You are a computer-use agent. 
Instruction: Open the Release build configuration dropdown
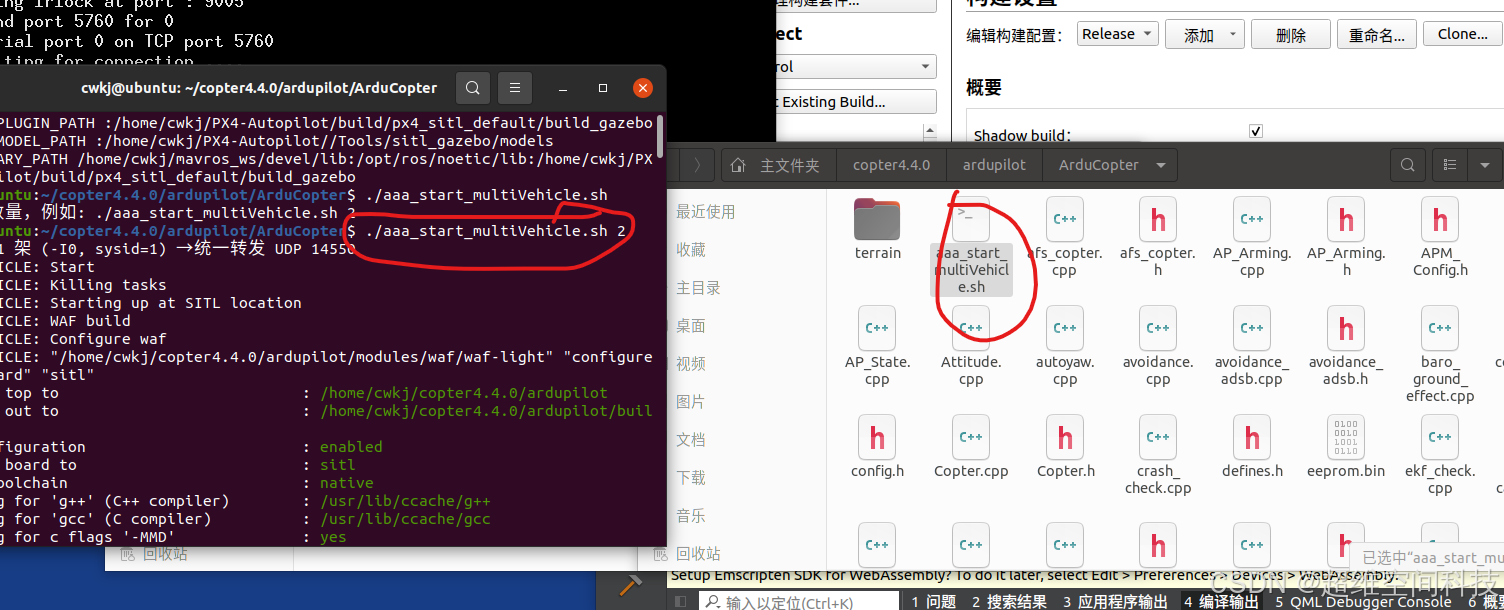1117,33
